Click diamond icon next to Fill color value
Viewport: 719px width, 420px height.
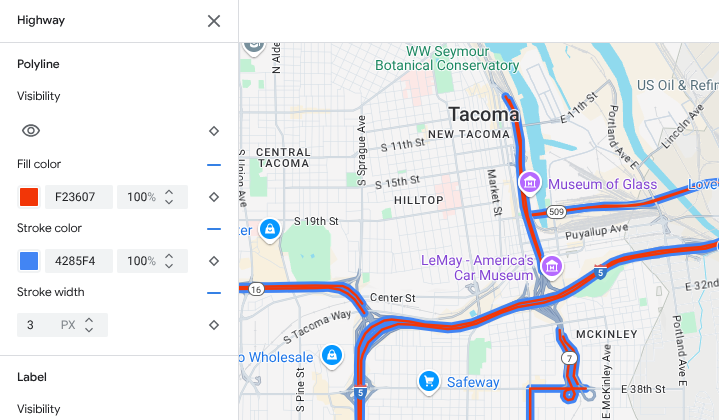pyautogui.click(x=214, y=197)
